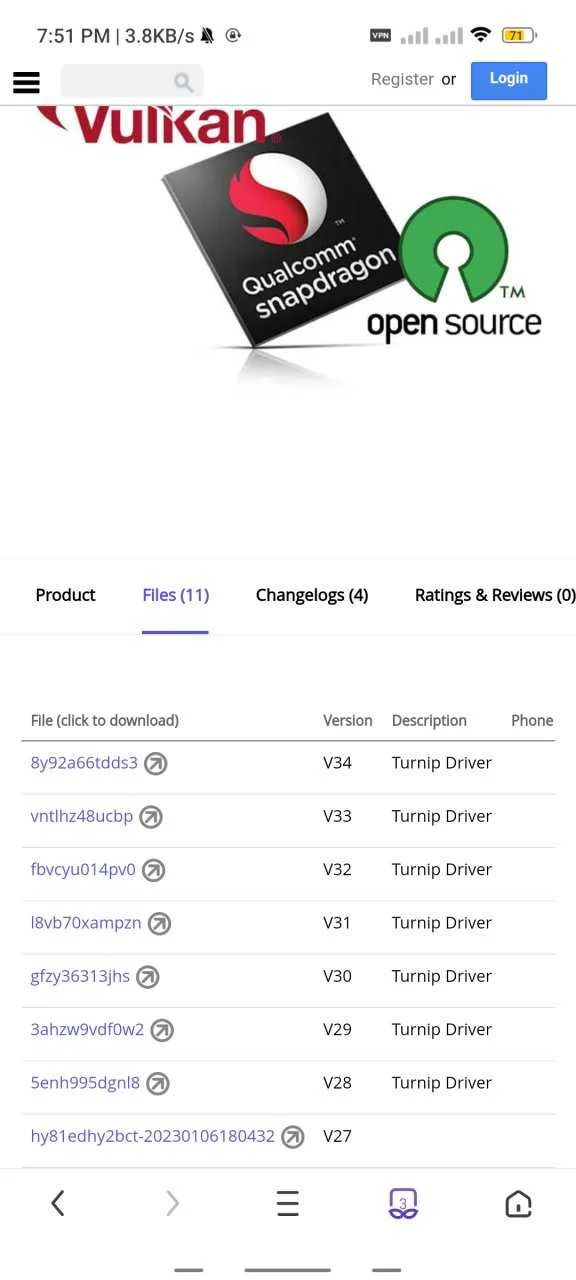Screen dimensions: 576x1280
Task: Go to browser home icon
Action: tap(518, 1203)
